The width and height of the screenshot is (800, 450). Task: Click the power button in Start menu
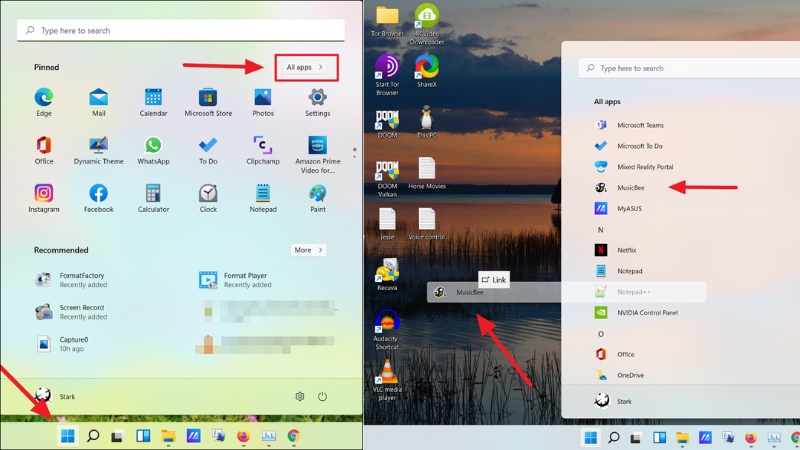[322, 396]
